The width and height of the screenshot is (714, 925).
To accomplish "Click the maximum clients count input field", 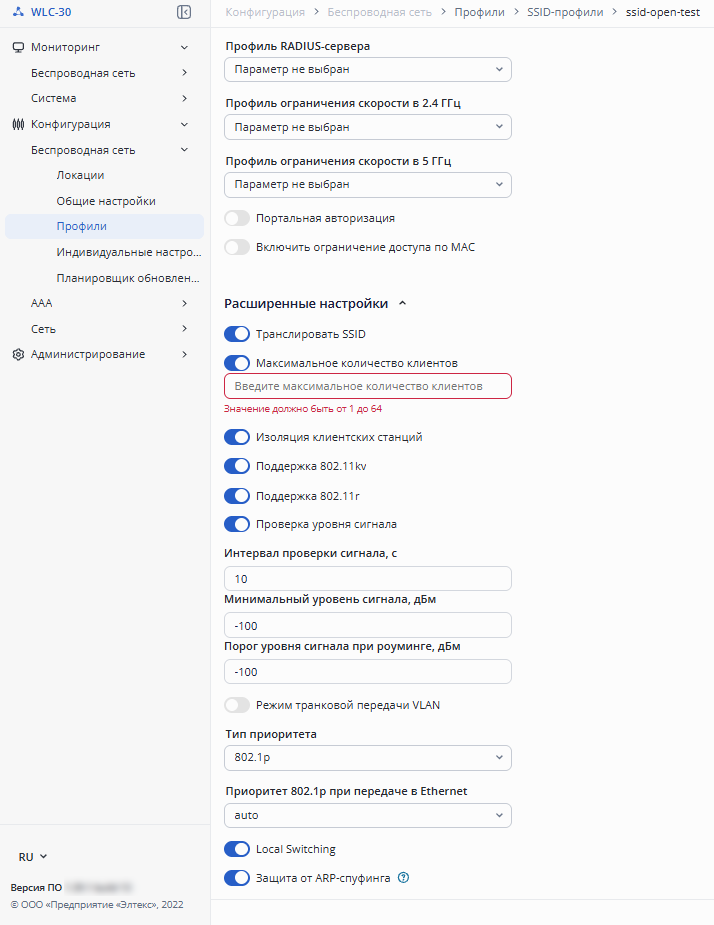I will (x=368, y=386).
